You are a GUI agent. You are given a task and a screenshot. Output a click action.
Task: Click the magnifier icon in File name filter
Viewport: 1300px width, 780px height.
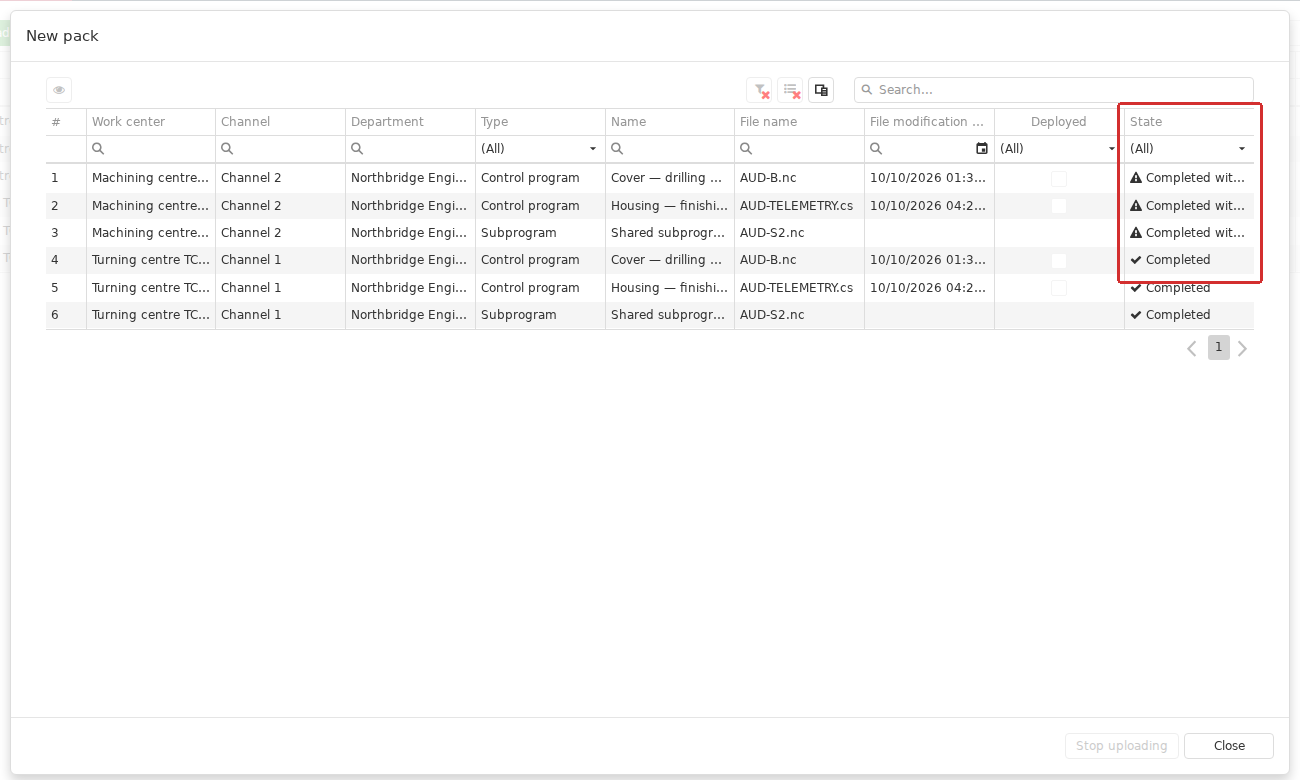pos(746,149)
